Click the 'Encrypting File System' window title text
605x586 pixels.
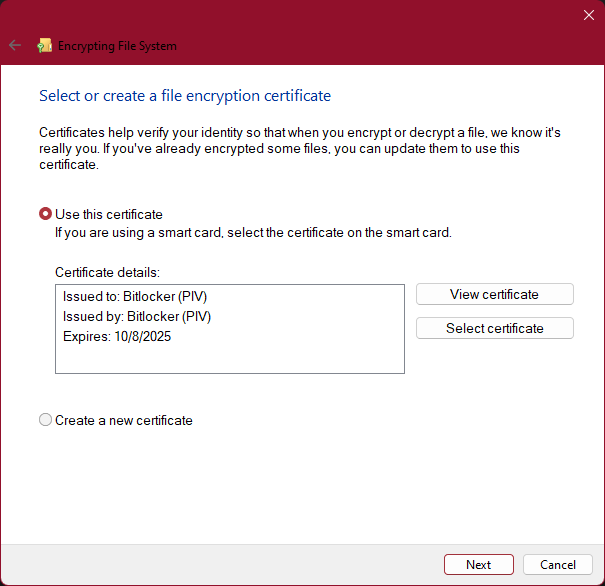point(117,46)
